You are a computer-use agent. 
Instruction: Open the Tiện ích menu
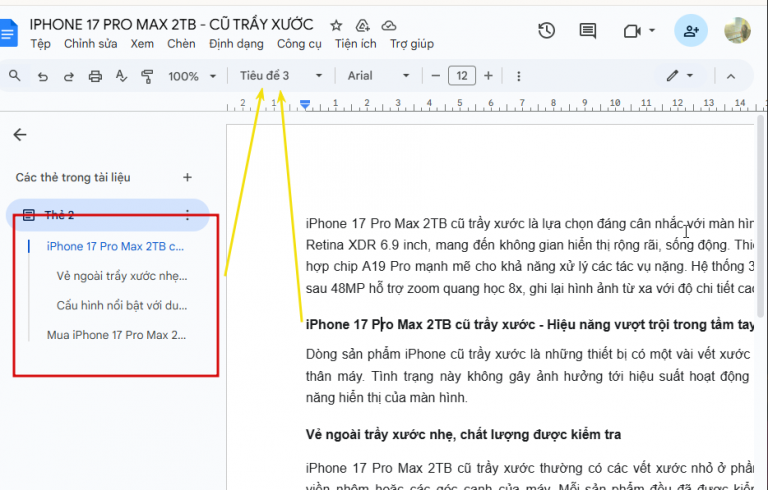(x=356, y=44)
